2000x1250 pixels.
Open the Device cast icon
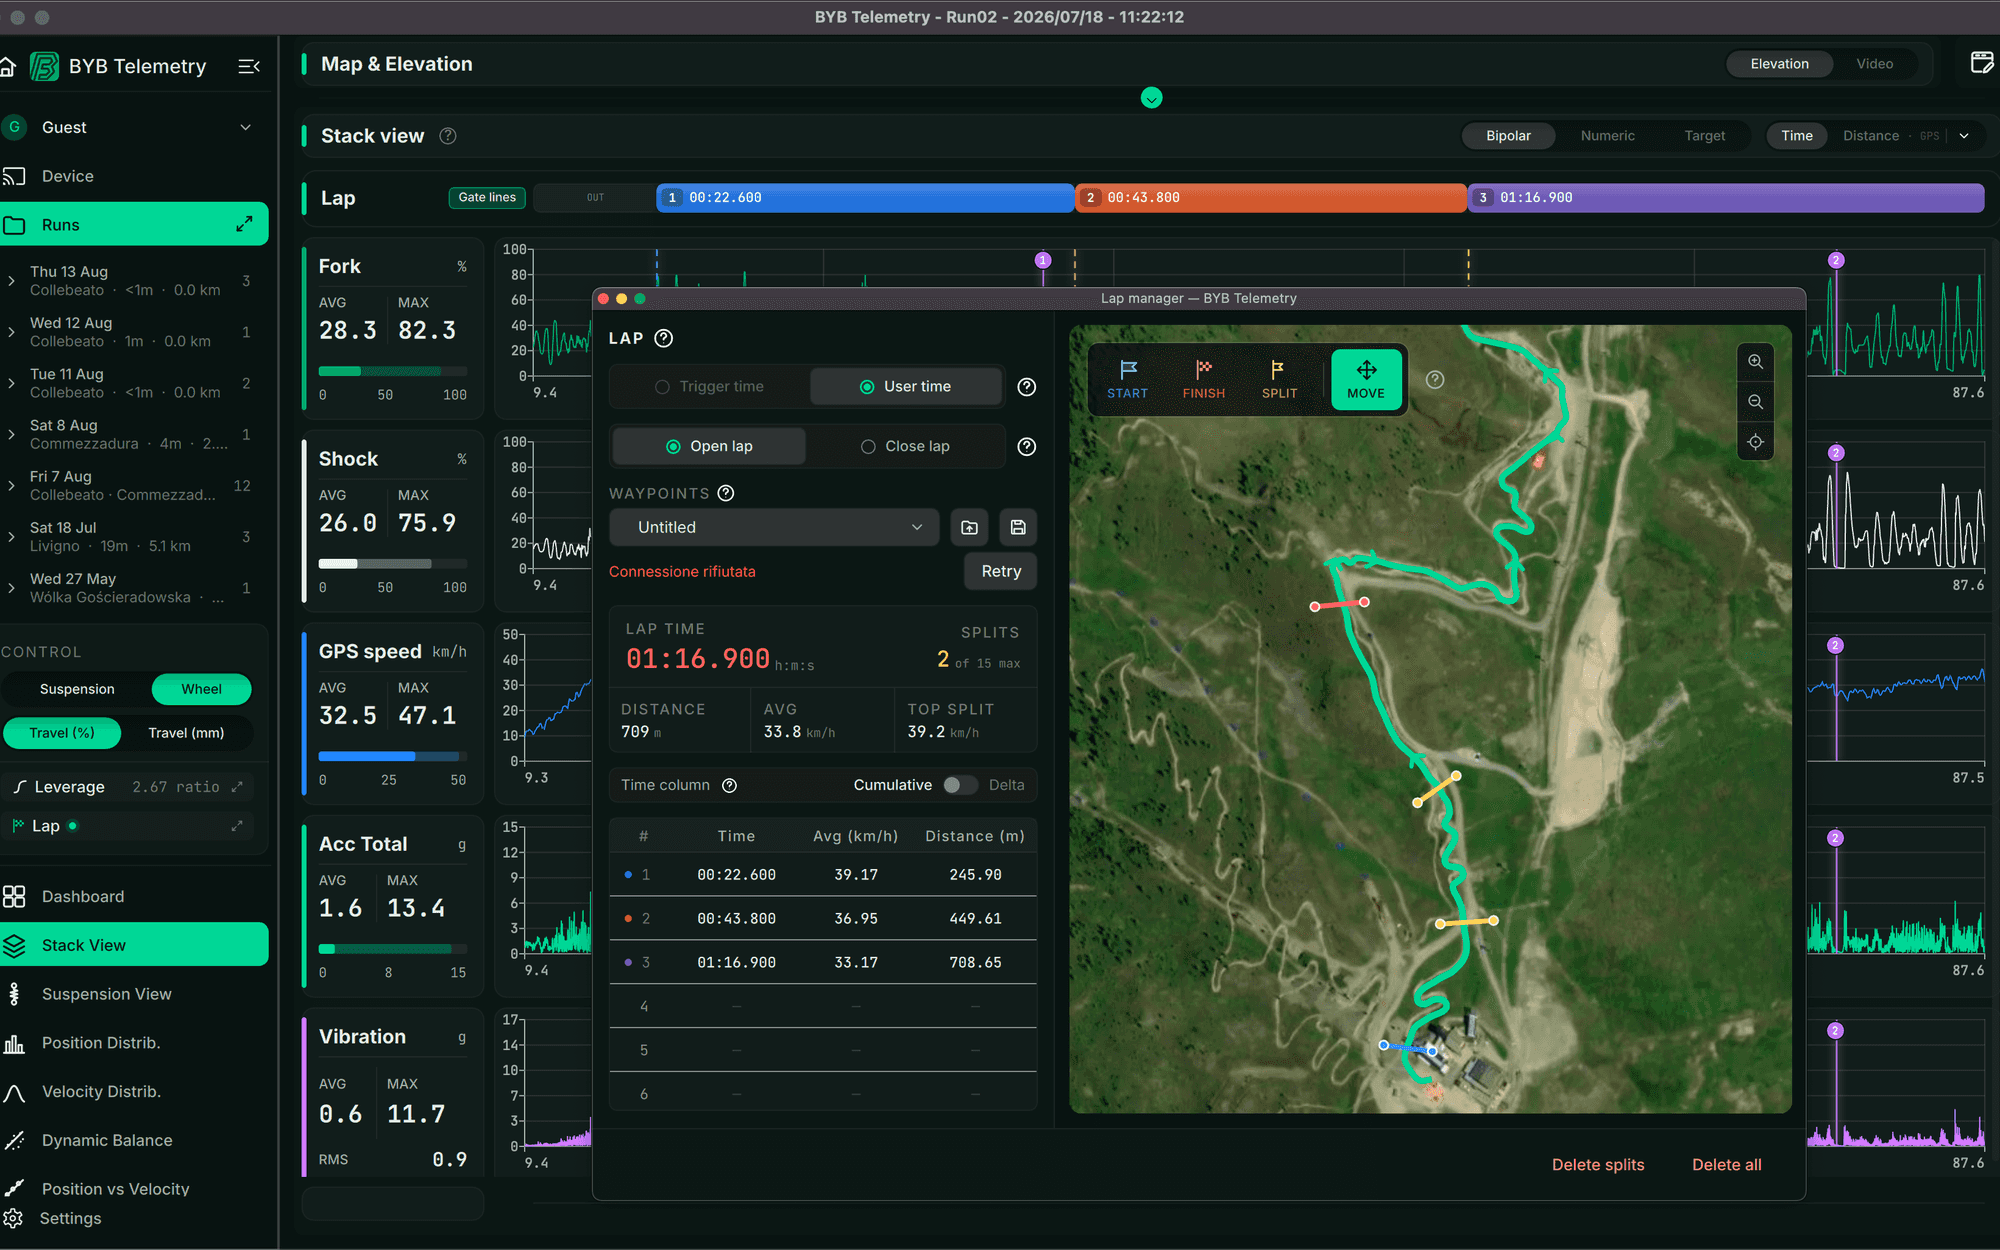pyautogui.click(x=14, y=176)
